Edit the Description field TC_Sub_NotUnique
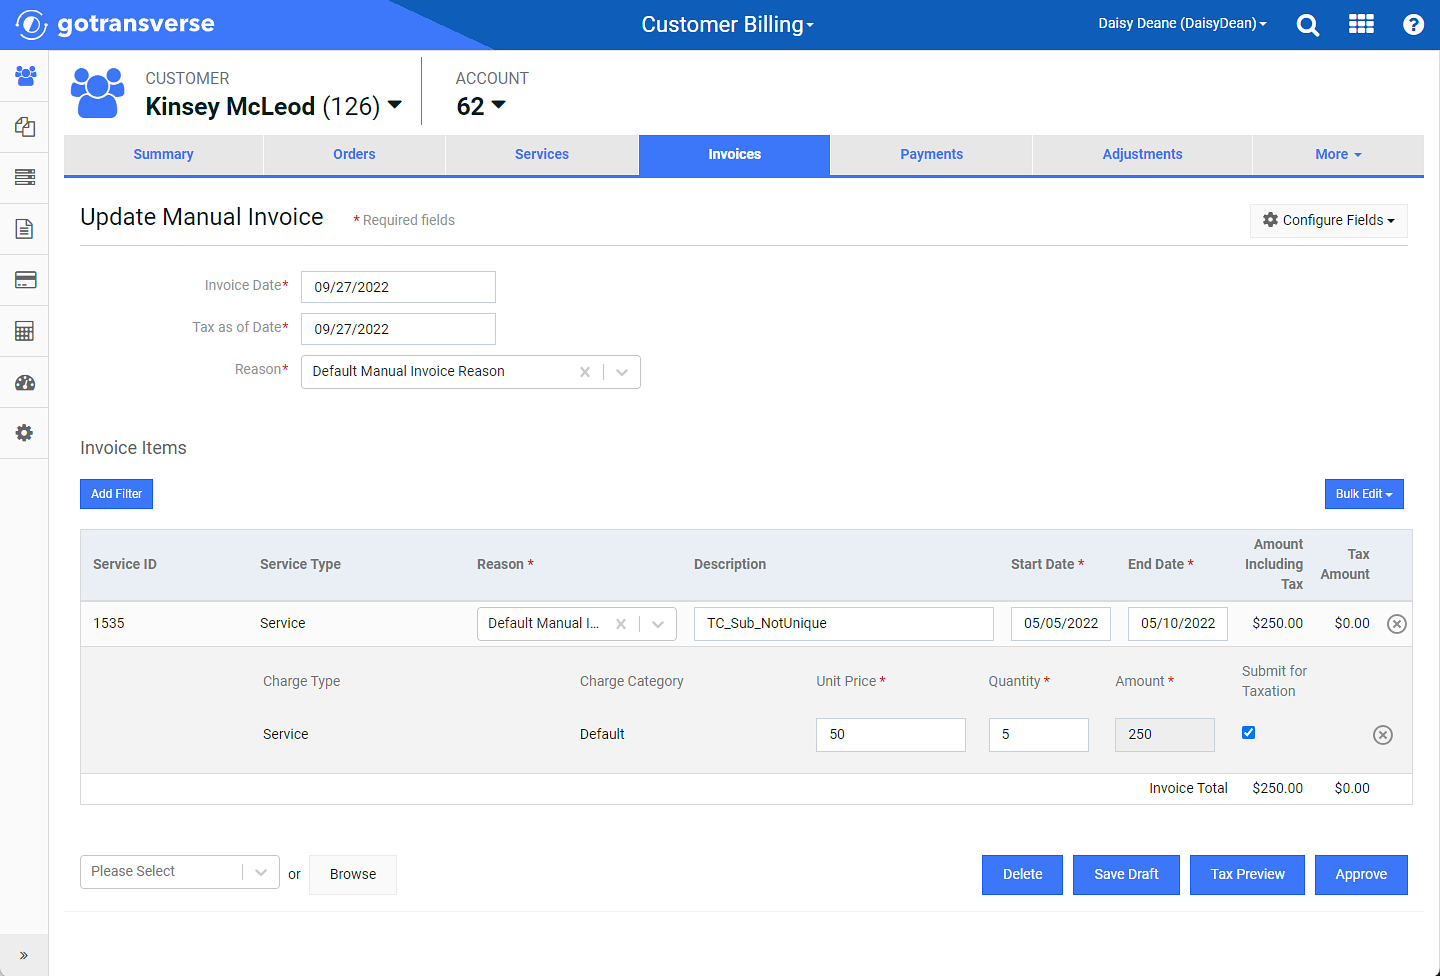Viewport: 1440px width, 976px height. pos(844,624)
